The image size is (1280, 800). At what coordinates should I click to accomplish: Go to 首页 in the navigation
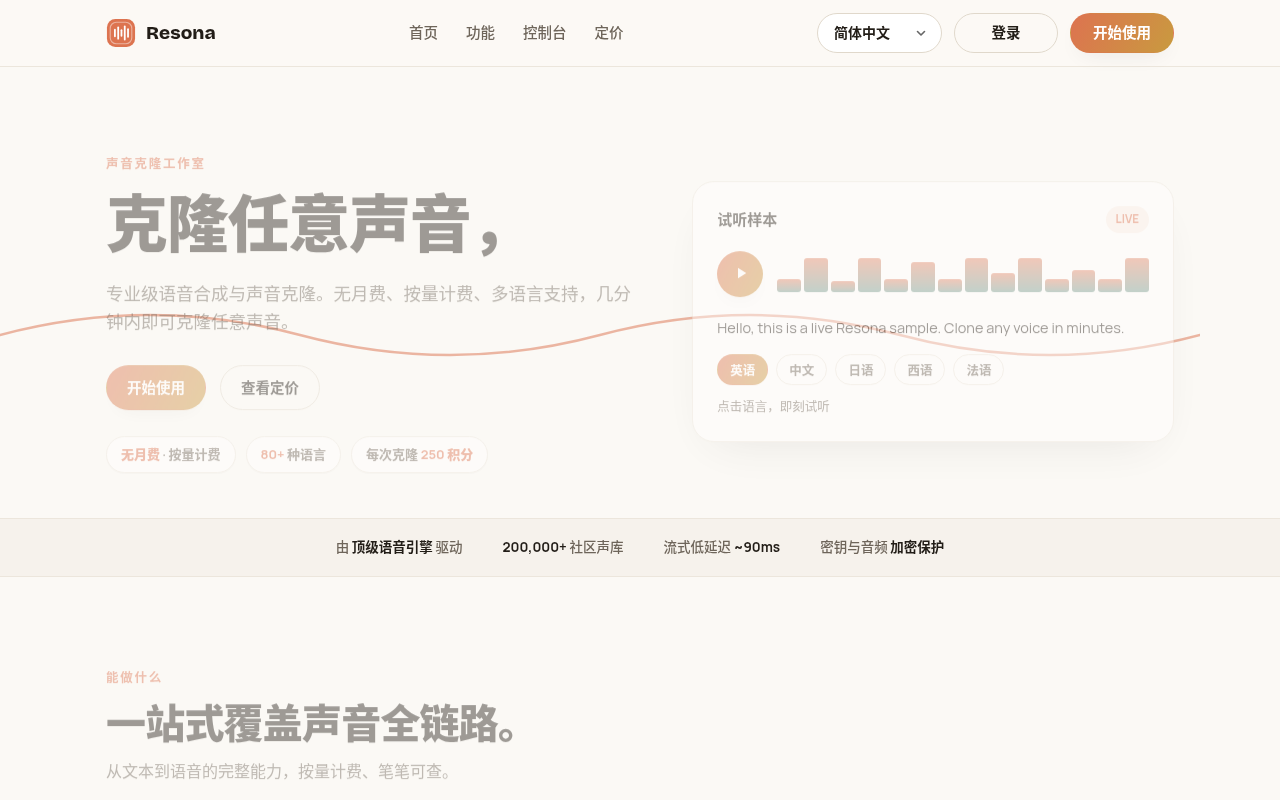(423, 33)
